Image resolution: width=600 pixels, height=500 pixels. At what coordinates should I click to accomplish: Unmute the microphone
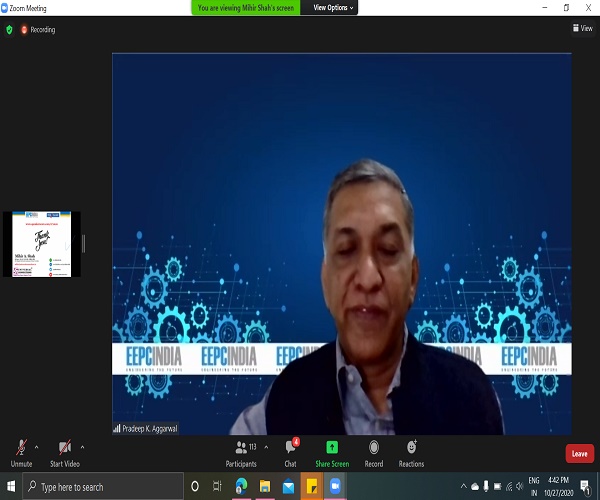(21, 454)
